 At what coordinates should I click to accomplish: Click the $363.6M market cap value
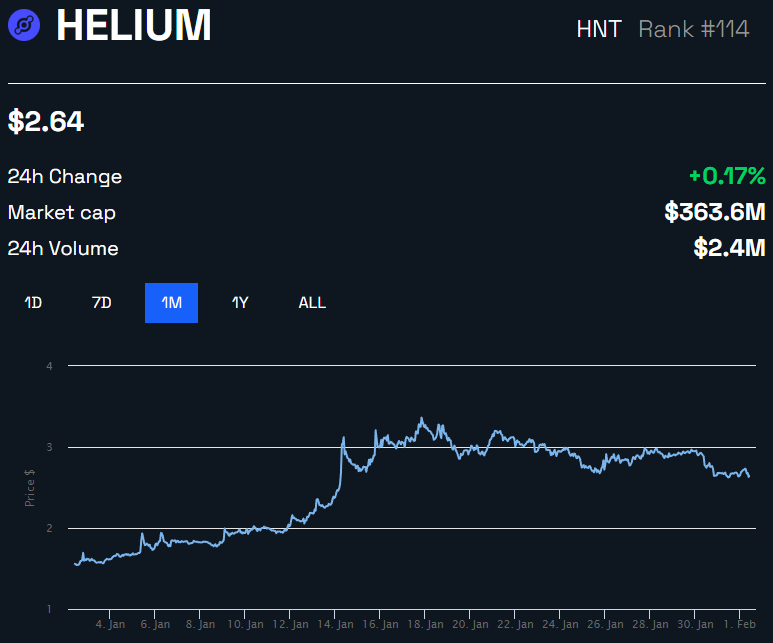[x=715, y=212]
